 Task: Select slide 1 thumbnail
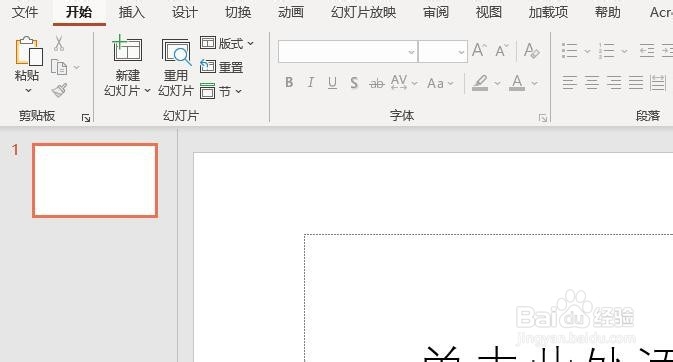(x=95, y=180)
